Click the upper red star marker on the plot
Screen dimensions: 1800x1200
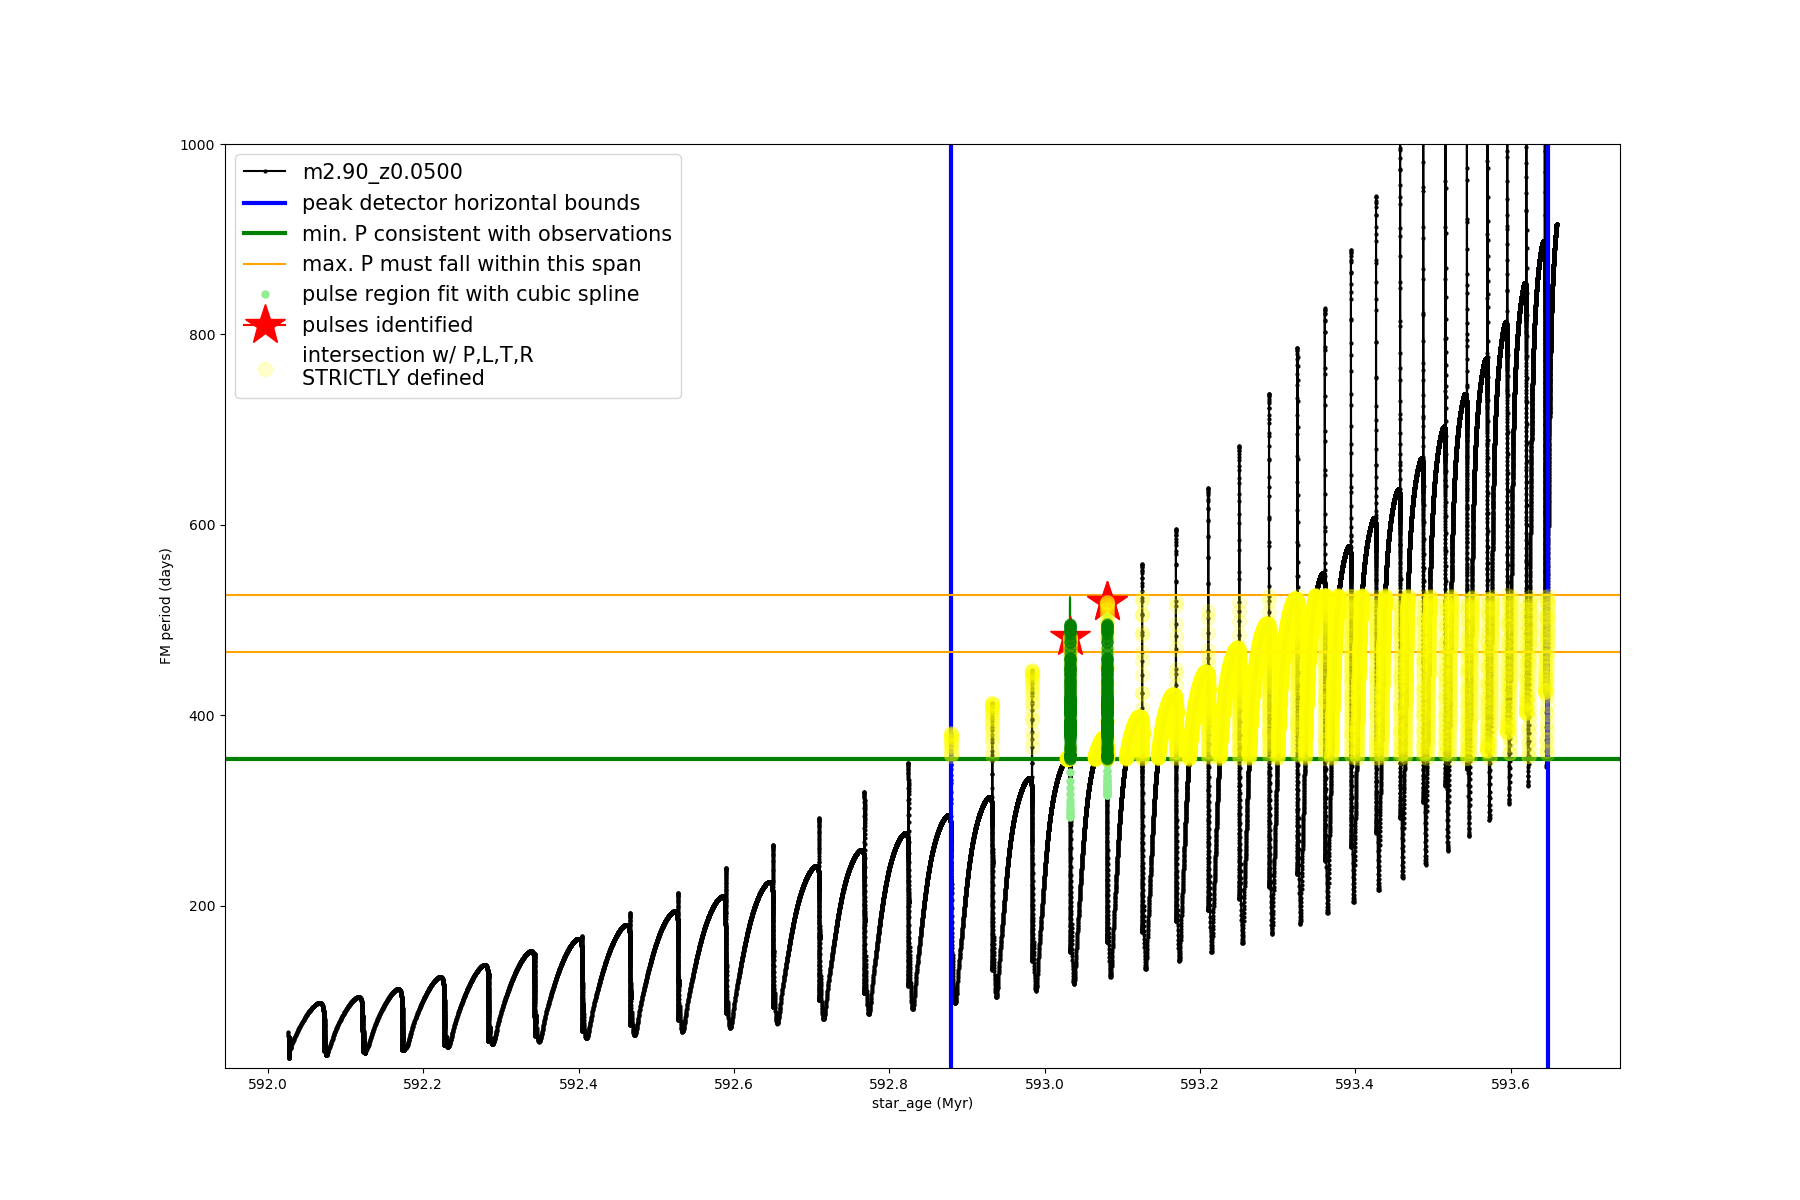tap(1107, 602)
